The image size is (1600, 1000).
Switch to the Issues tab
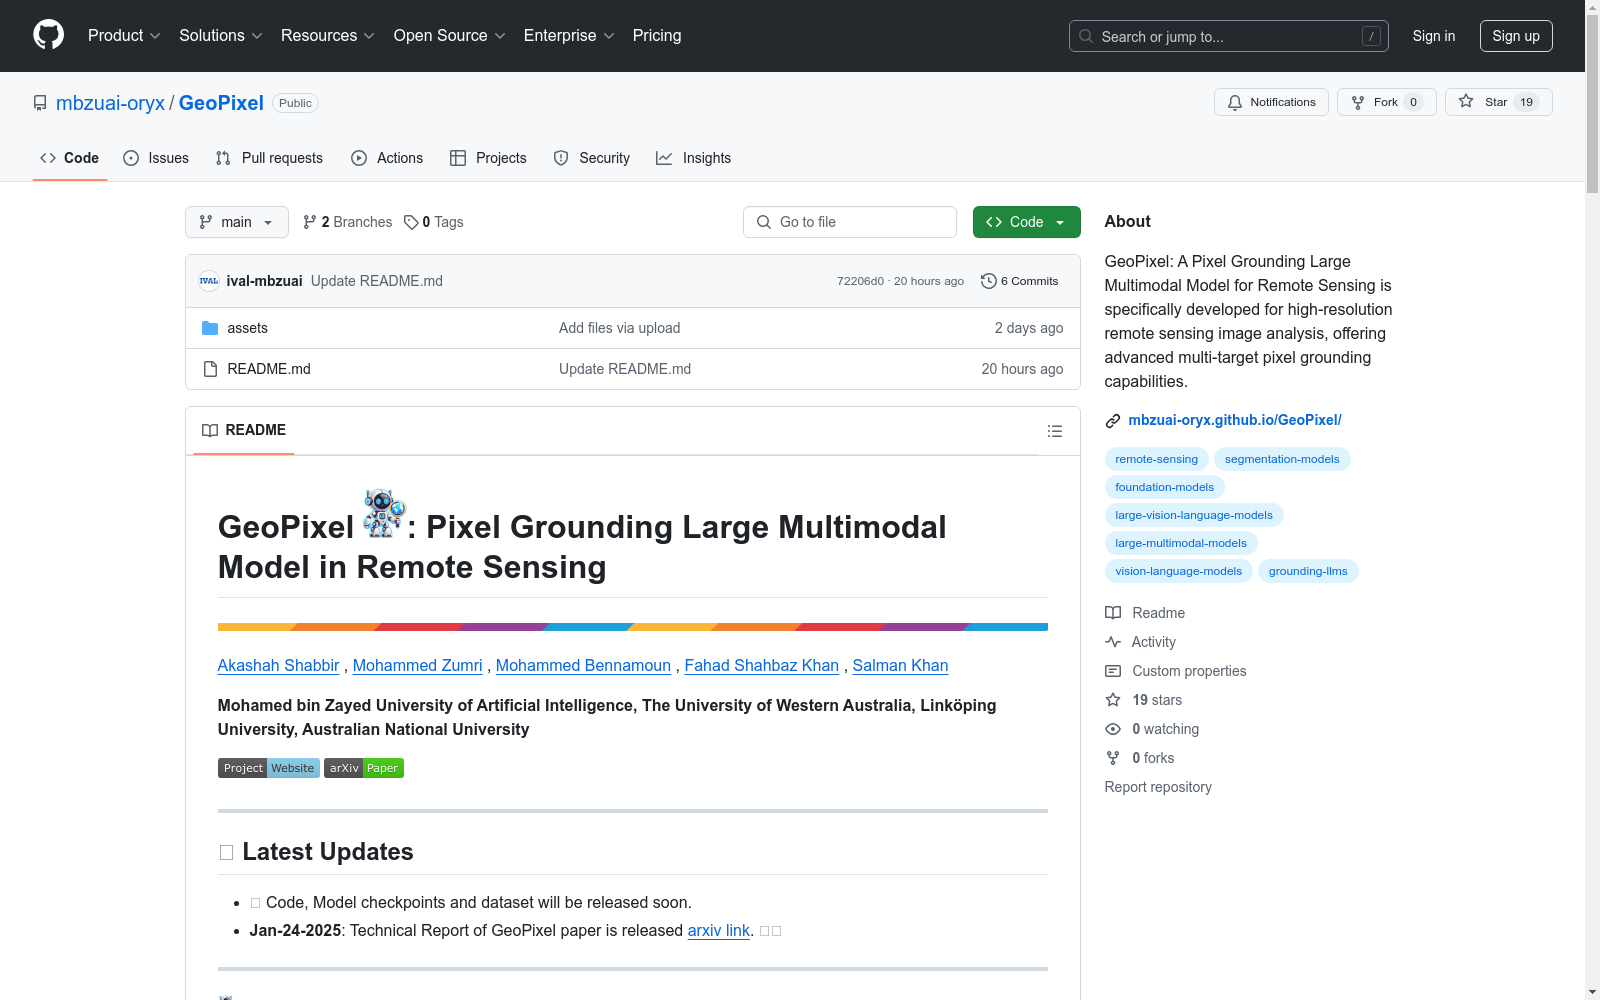tap(156, 158)
